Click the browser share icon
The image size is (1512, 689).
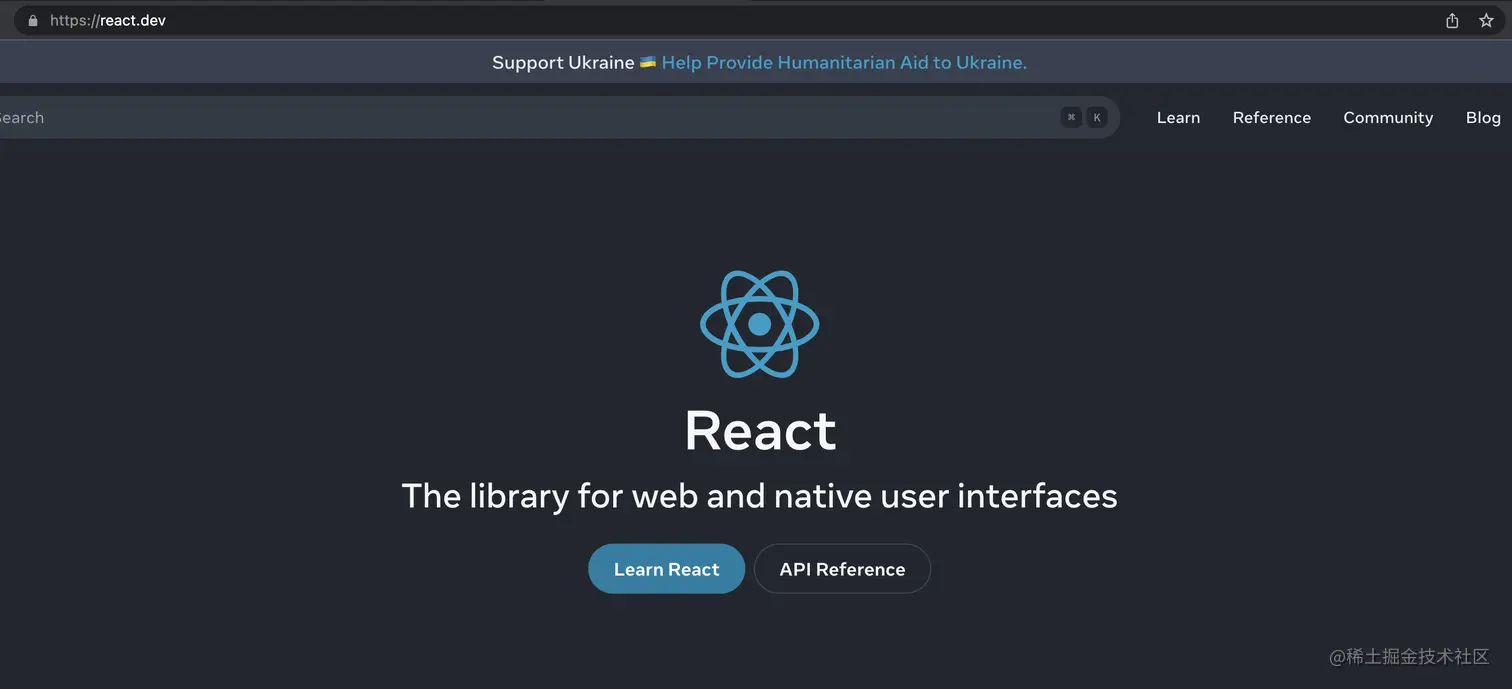point(1451,19)
